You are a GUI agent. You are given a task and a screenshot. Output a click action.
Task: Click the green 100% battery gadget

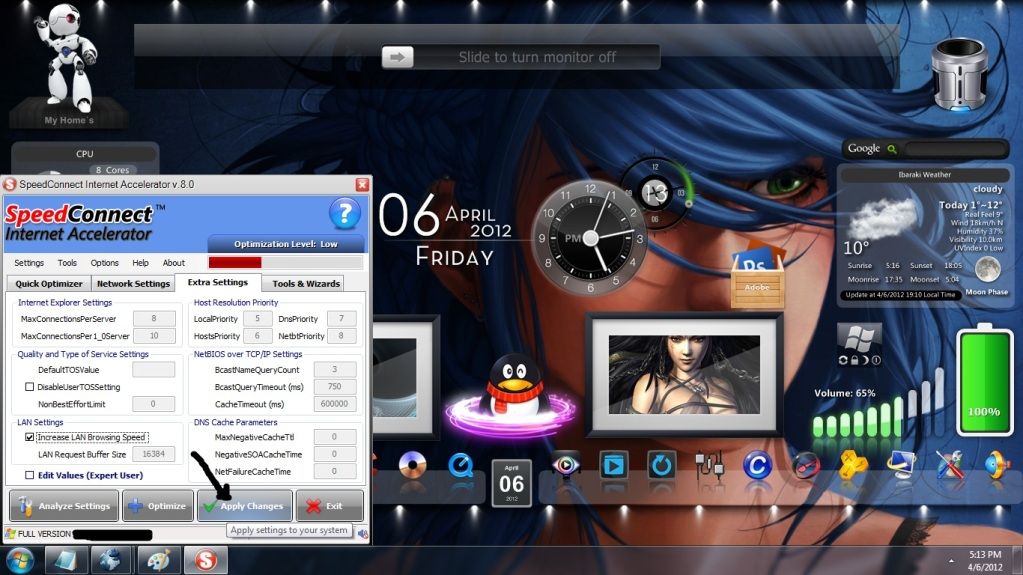[984, 380]
